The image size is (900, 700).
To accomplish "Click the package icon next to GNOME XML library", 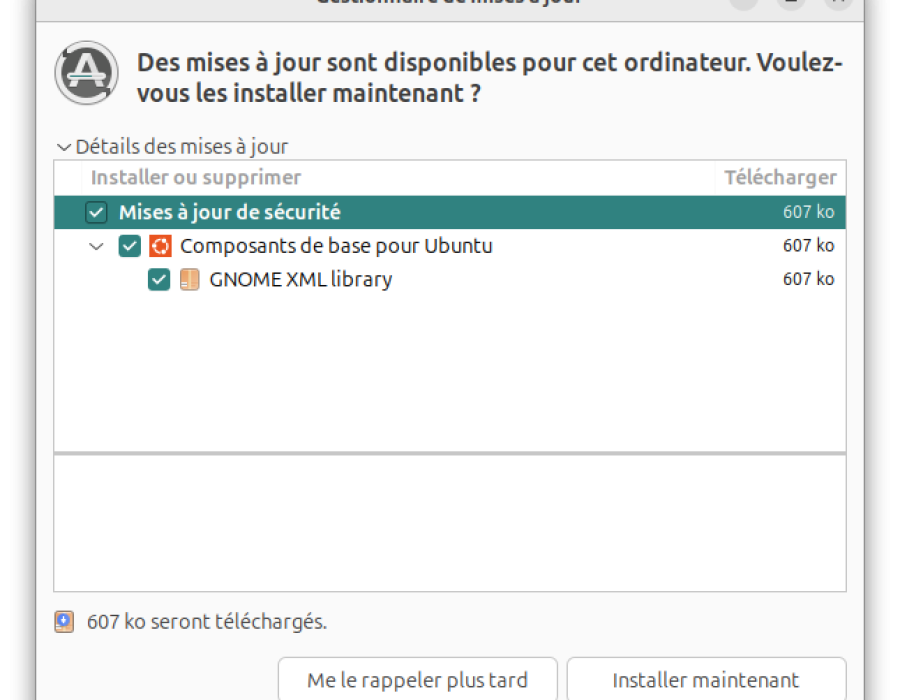I will pos(189,280).
